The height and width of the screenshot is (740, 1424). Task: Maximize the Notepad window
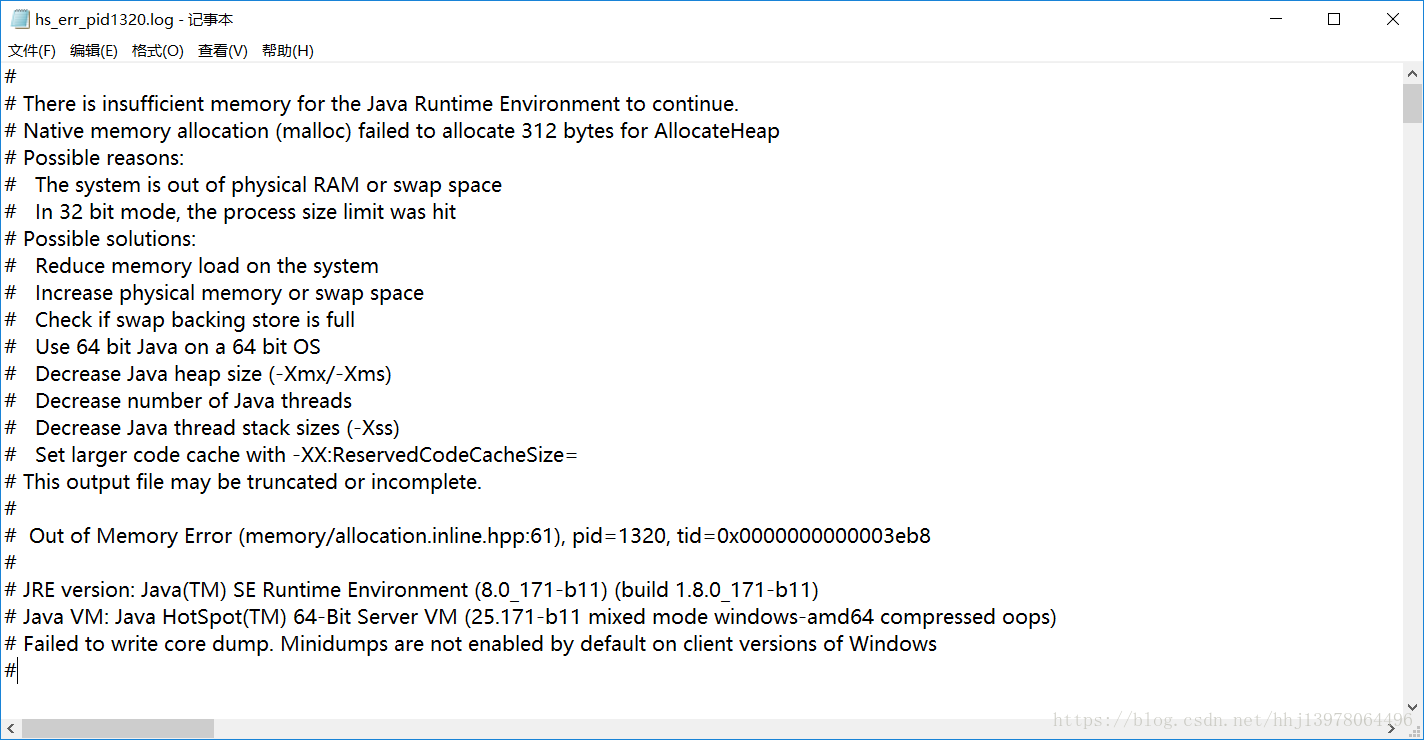(x=1334, y=18)
